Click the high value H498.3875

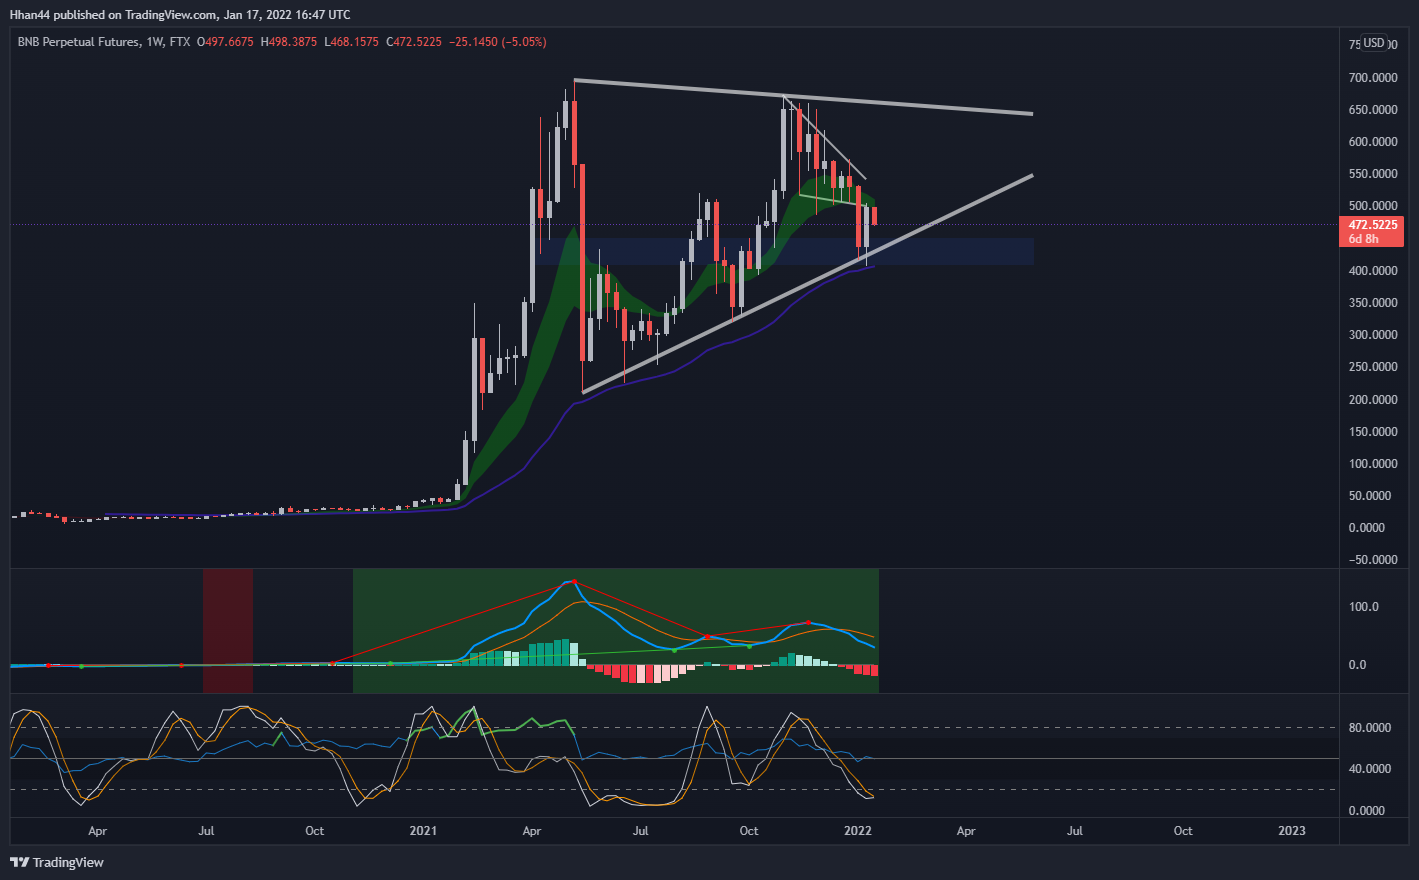288,42
